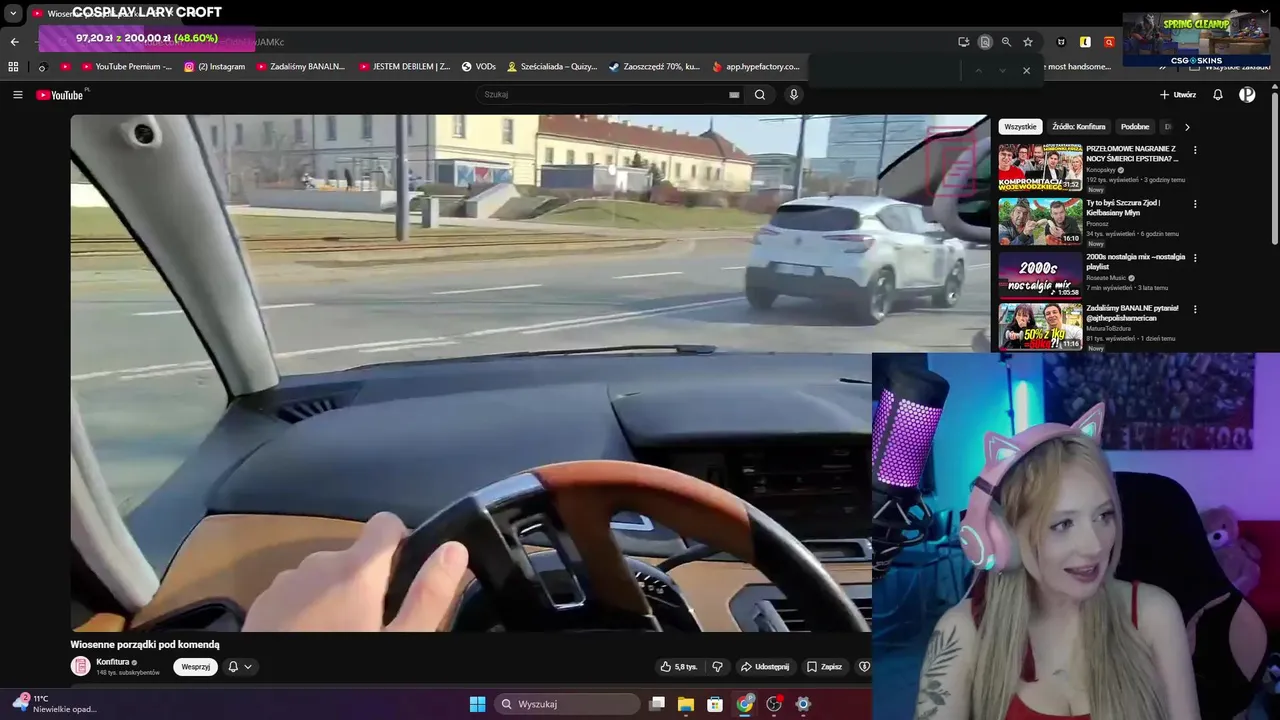This screenshot has height=720, width=1280.
Task: Click the Zapisz save button
Action: [x=825, y=667]
